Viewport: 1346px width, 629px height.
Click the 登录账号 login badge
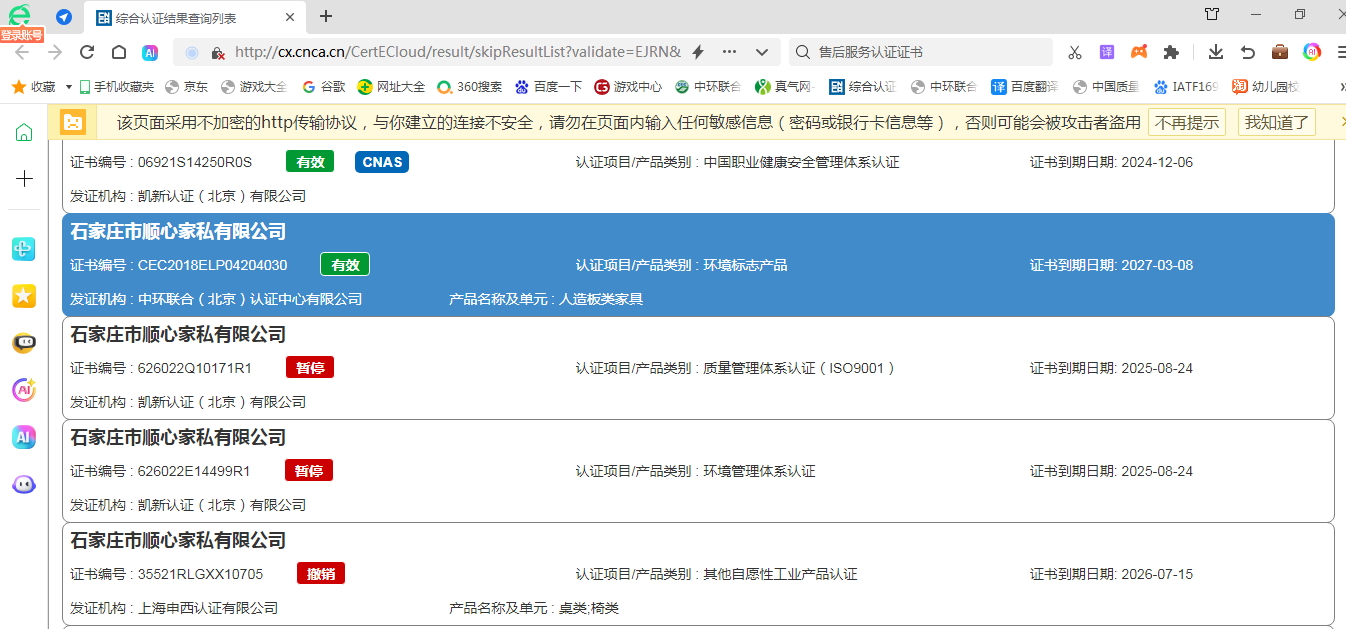click(22, 34)
